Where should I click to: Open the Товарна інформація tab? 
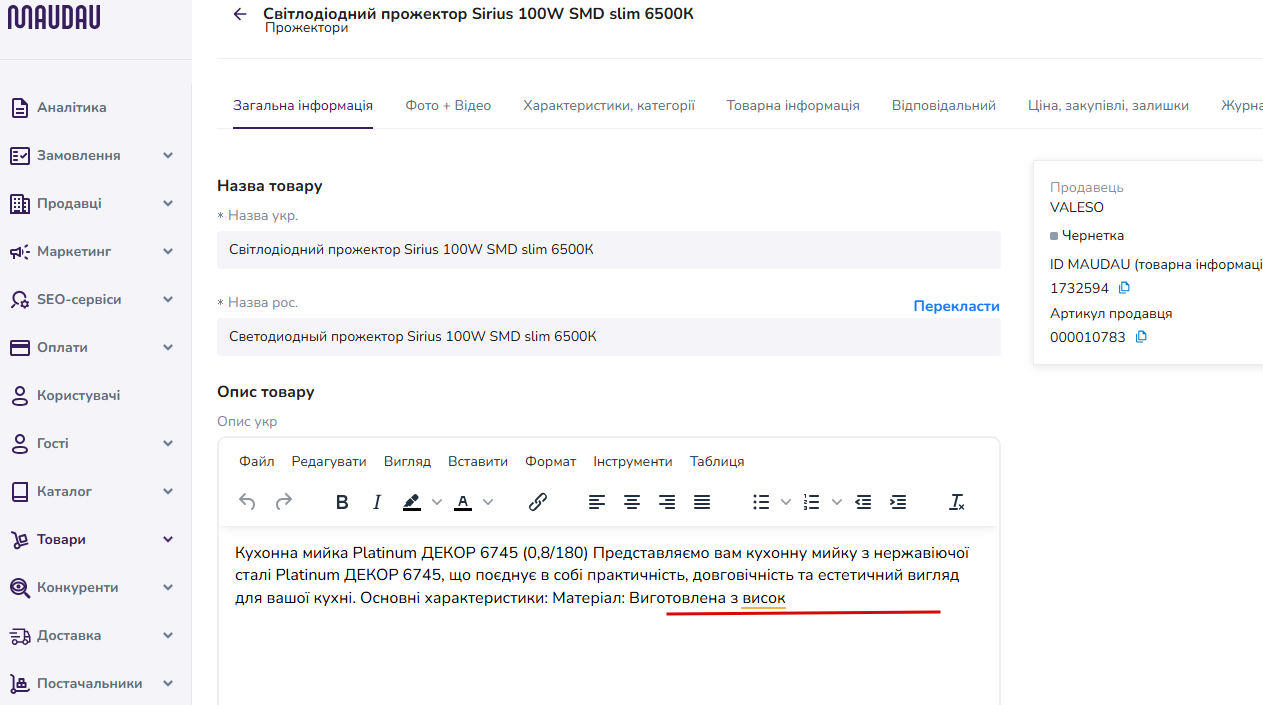(x=793, y=105)
